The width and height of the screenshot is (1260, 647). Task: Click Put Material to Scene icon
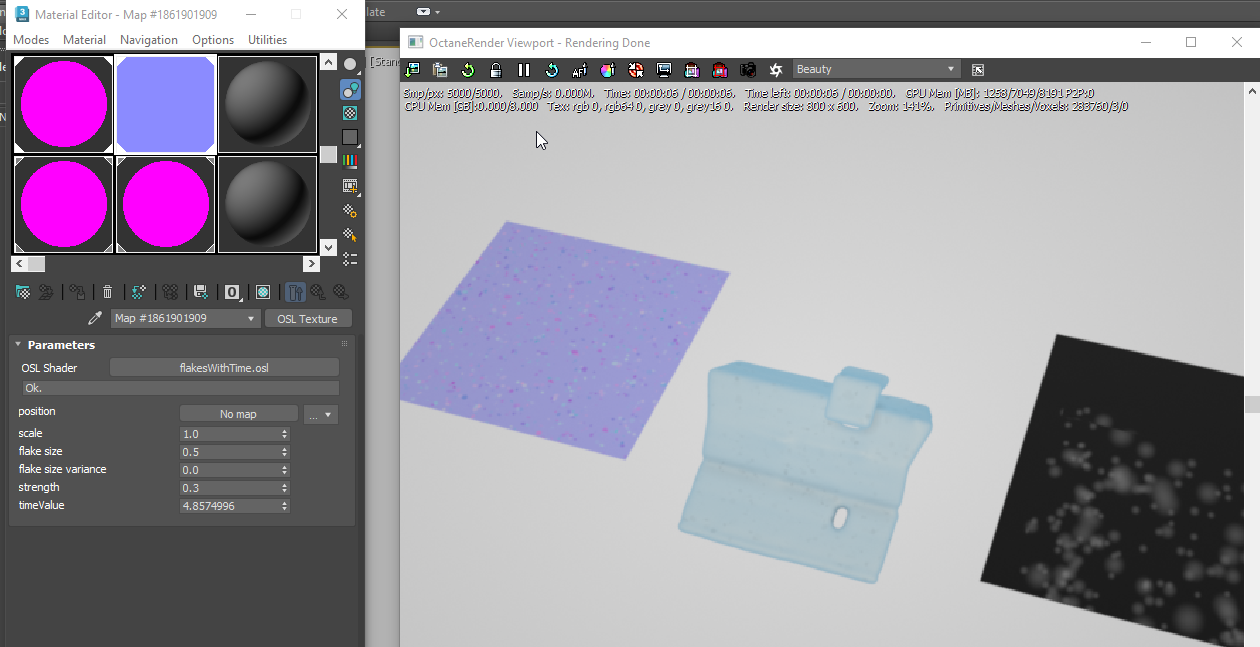coord(46,292)
